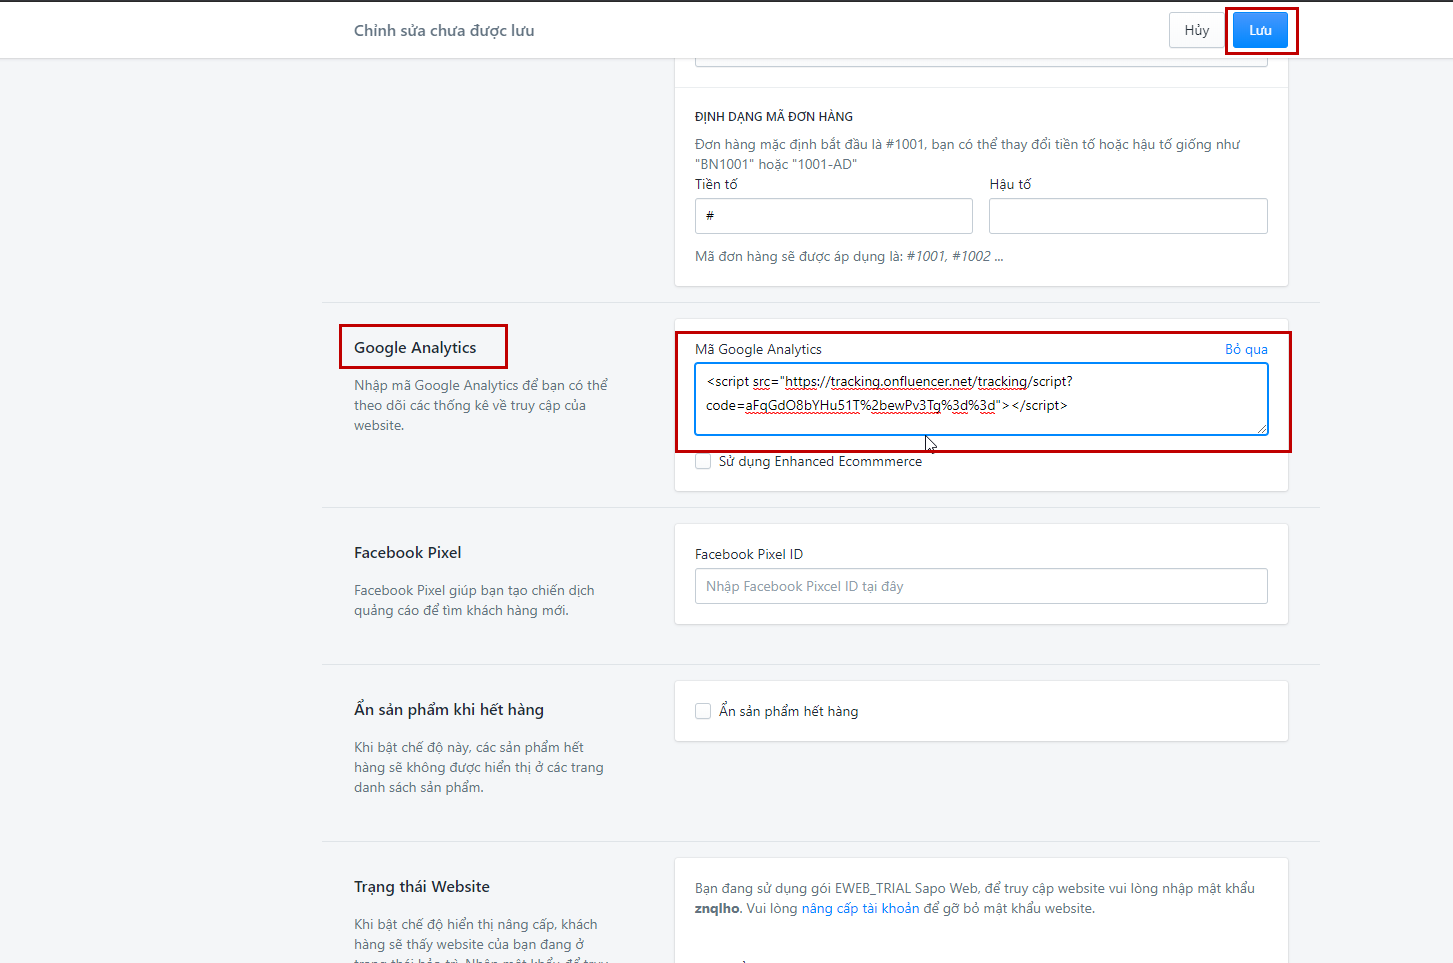Viewport: 1453px width, 963px height.
Task: Select the ĐỊNH DẠNG MÃ ĐƠN HÀNG label
Action: coord(774,116)
